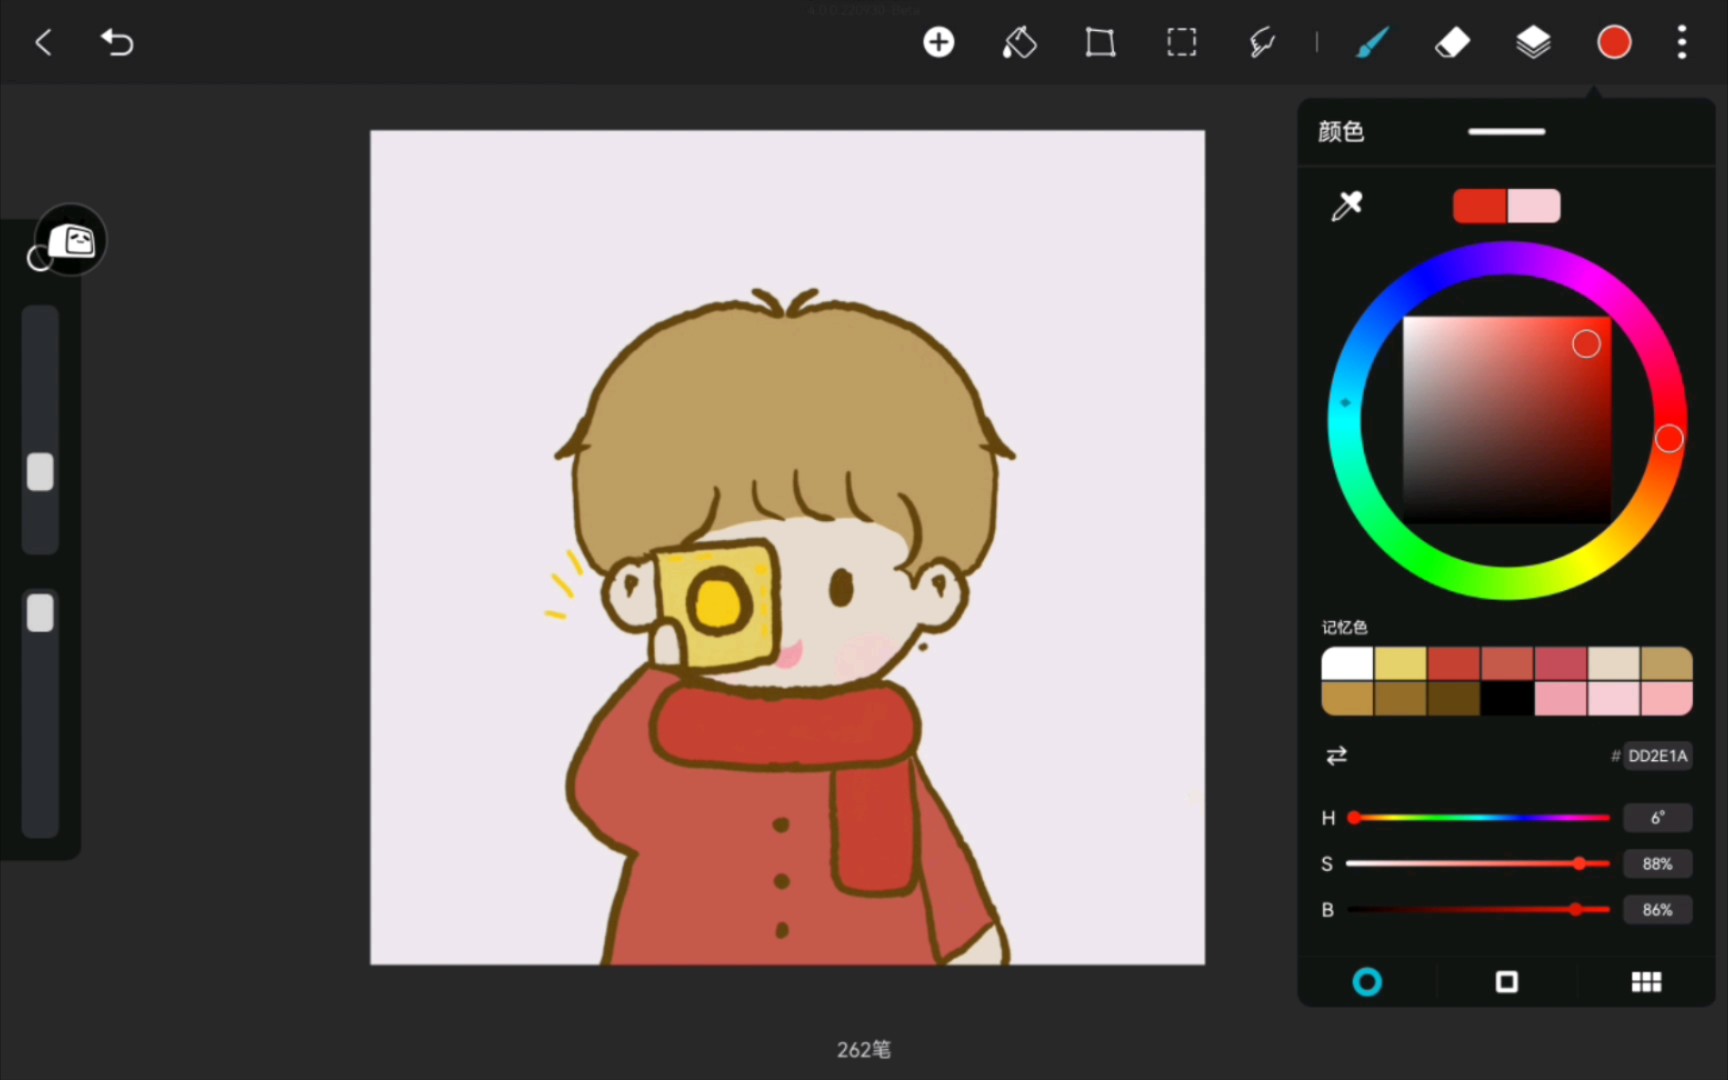Select the finger smudge tool
The height and width of the screenshot is (1080, 1728).
click(1262, 42)
